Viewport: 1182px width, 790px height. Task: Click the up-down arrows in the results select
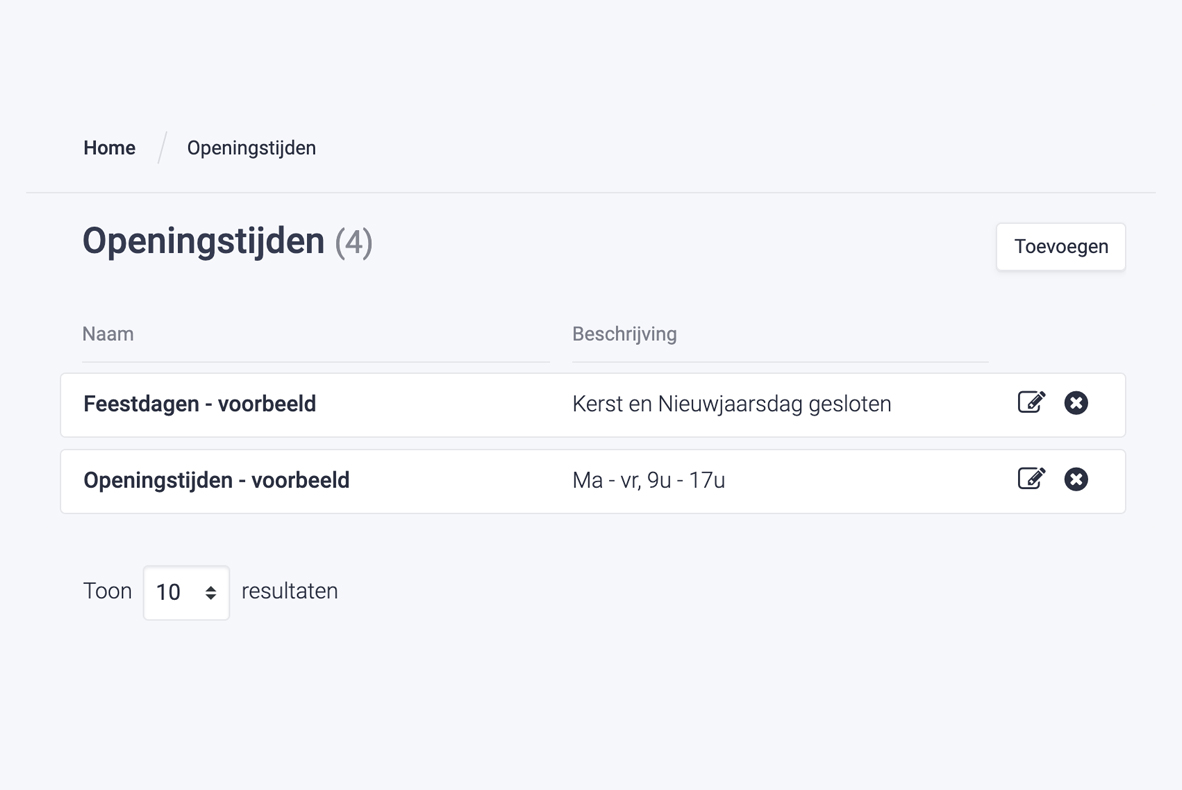pos(211,593)
